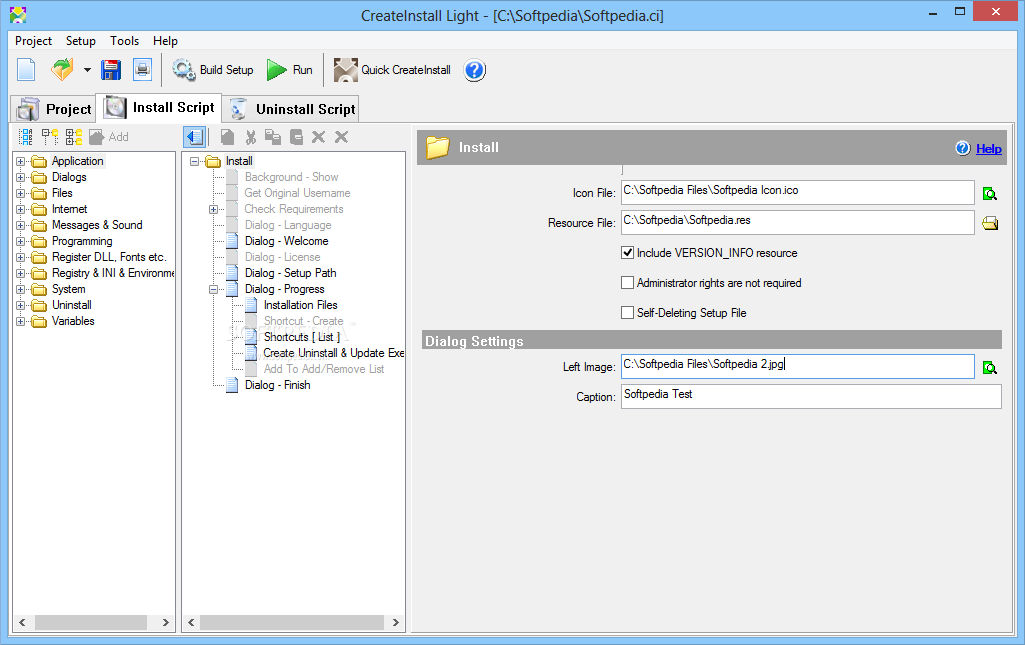
Task: Open the Project menu
Action: (x=33, y=41)
